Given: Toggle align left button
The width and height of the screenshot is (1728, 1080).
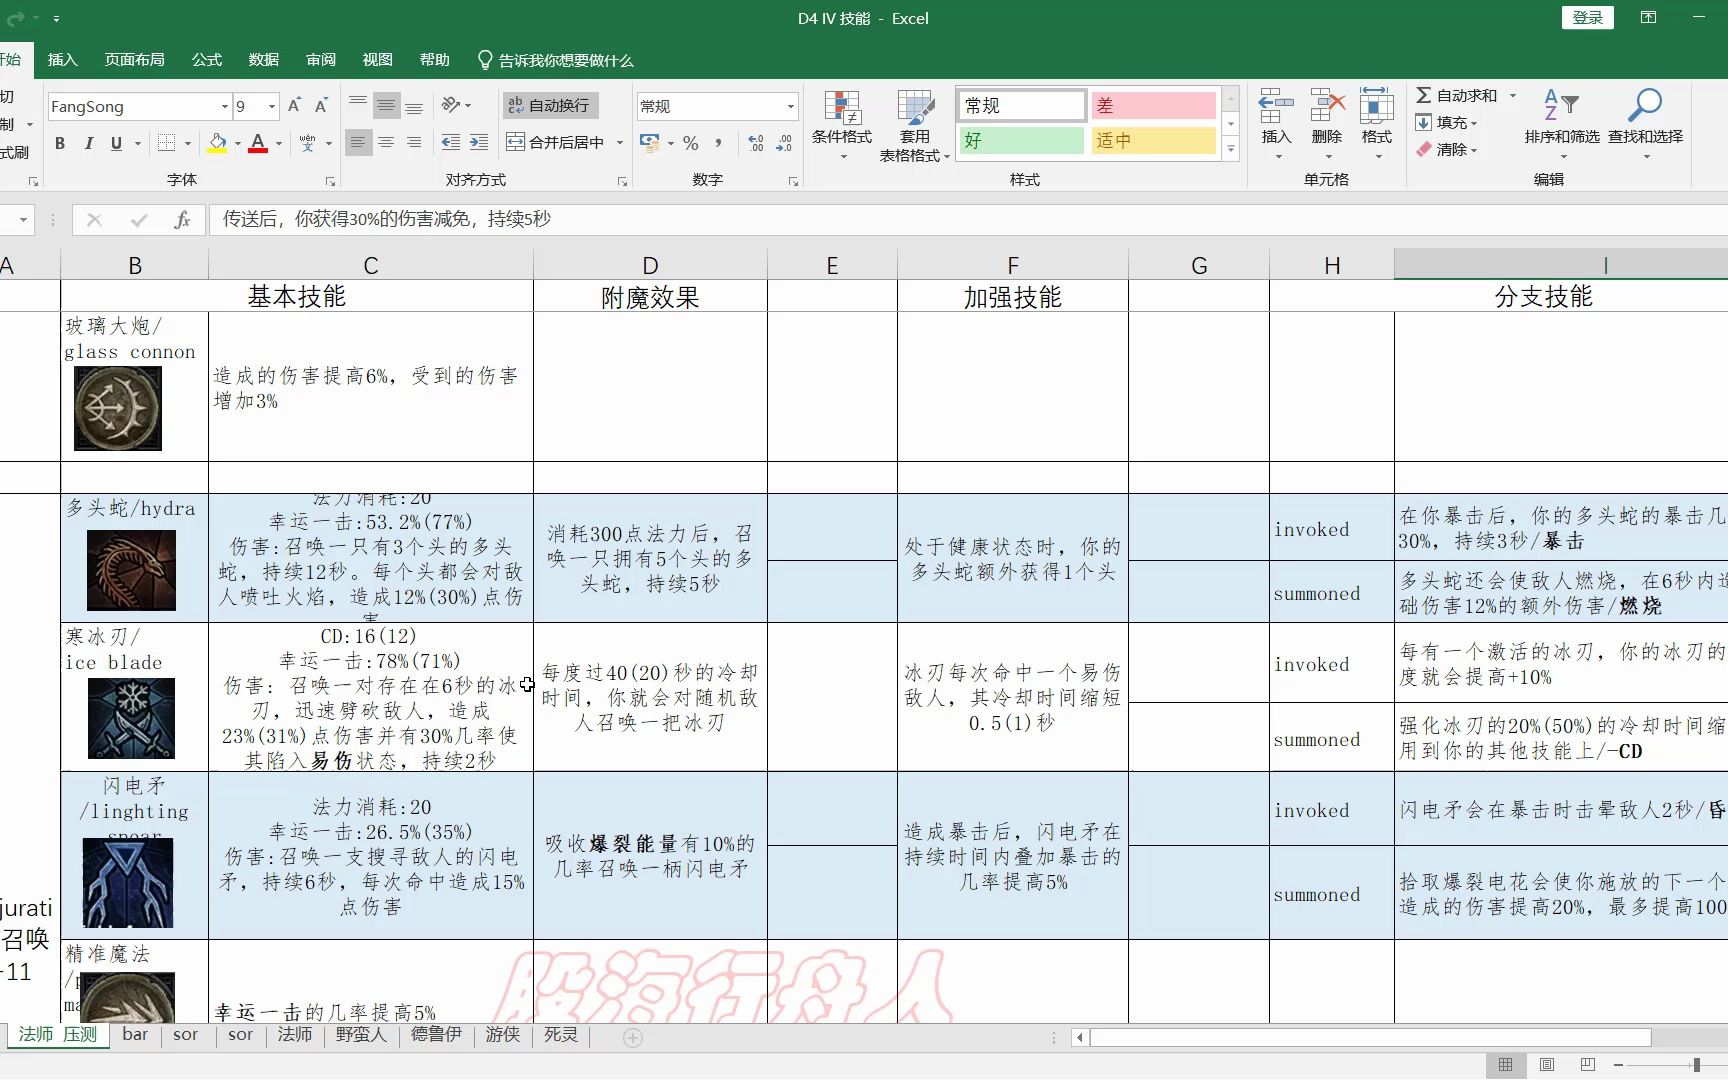Looking at the screenshot, I should [x=358, y=143].
